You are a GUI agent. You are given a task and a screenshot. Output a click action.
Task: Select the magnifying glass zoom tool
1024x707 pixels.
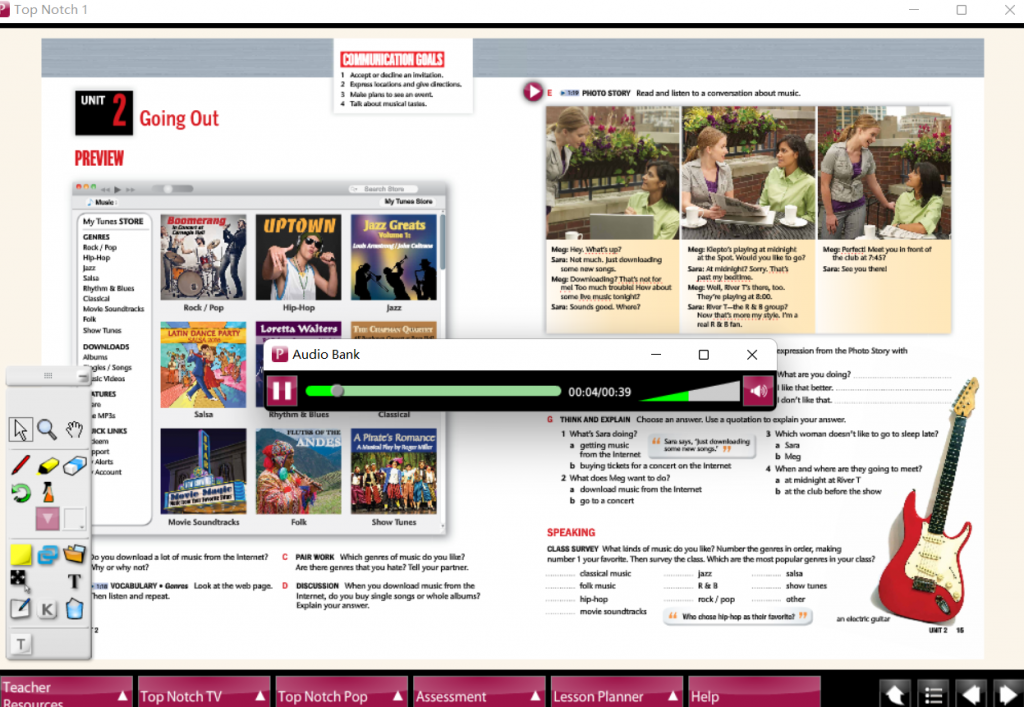tap(47, 430)
